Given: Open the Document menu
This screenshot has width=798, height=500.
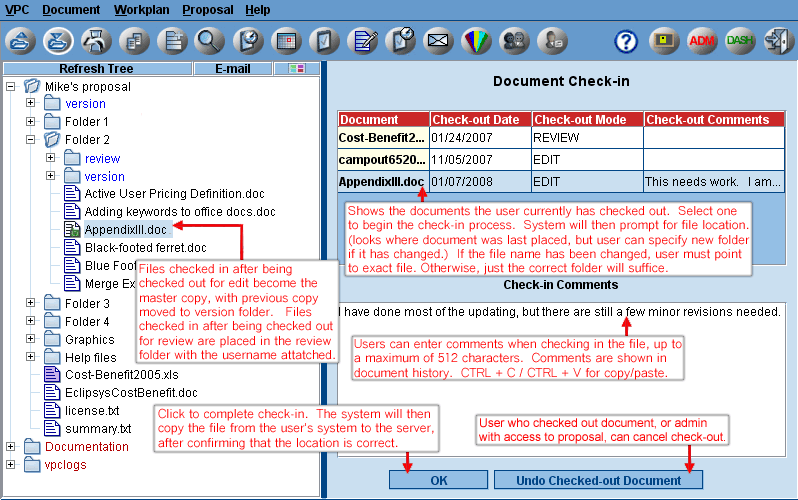Looking at the screenshot, I should click(71, 10).
